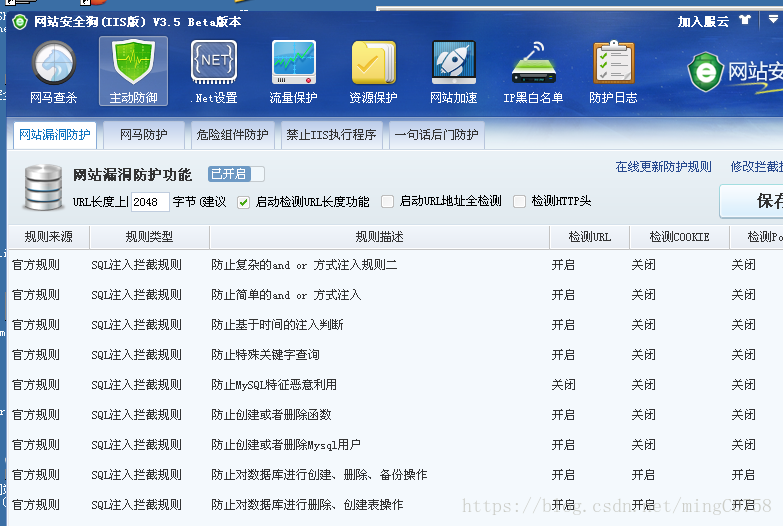Open 资源保护 resource protection

[374, 71]
